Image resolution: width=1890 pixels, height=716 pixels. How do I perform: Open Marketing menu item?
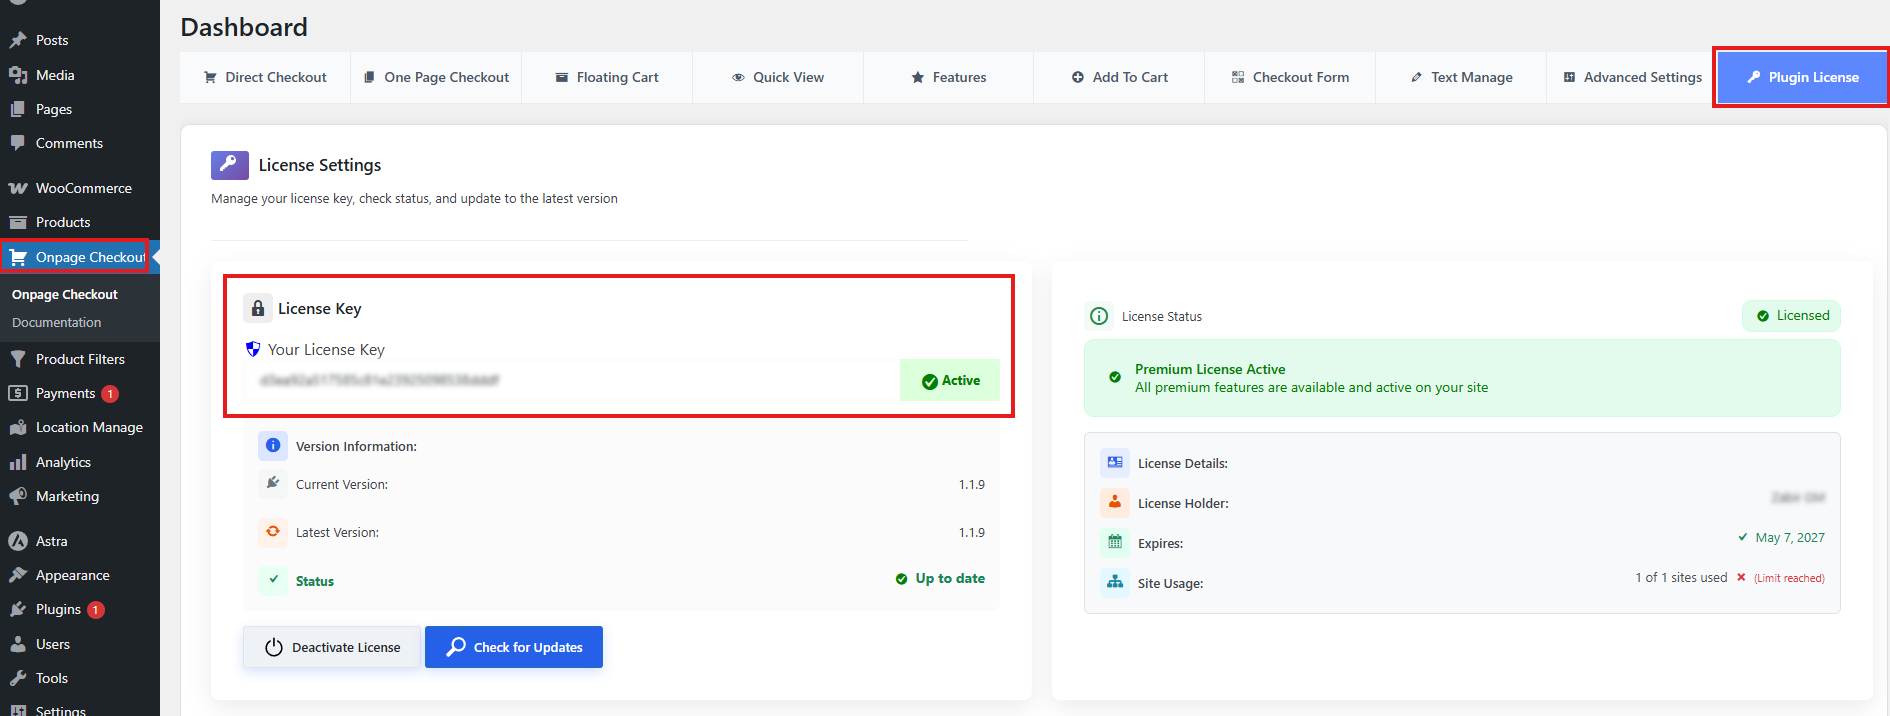(x=80, y=496)
